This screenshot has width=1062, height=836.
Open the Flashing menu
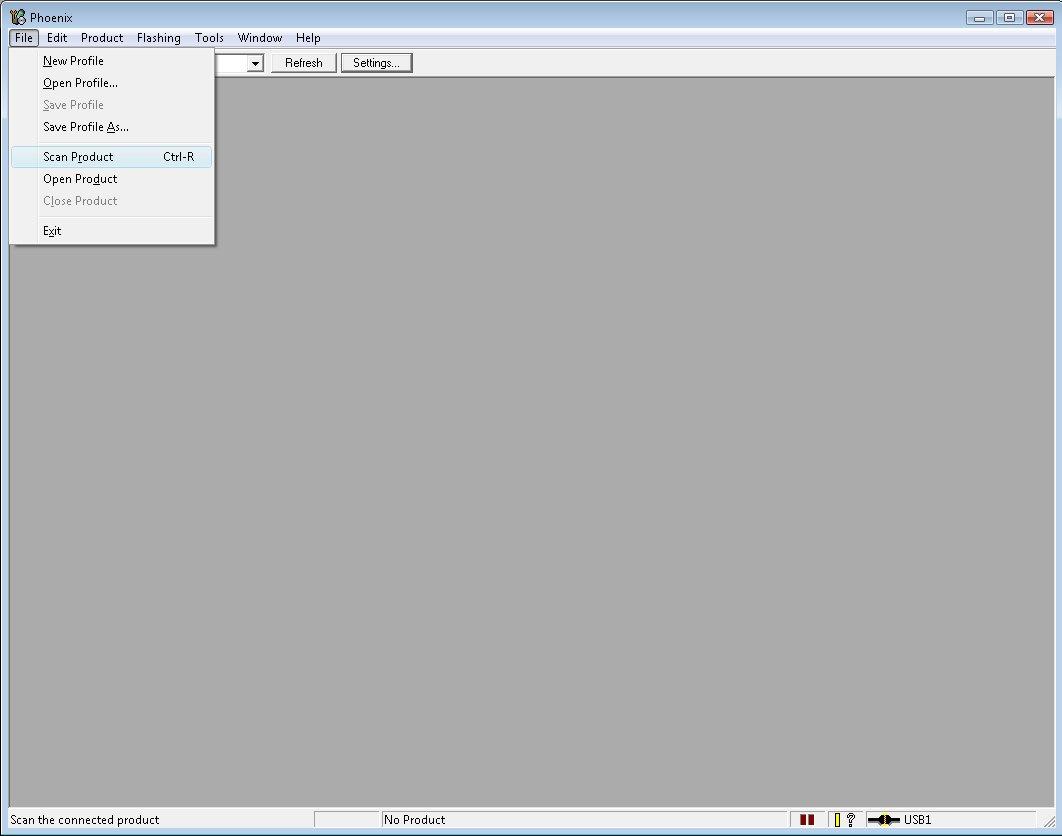coord(159,38)
